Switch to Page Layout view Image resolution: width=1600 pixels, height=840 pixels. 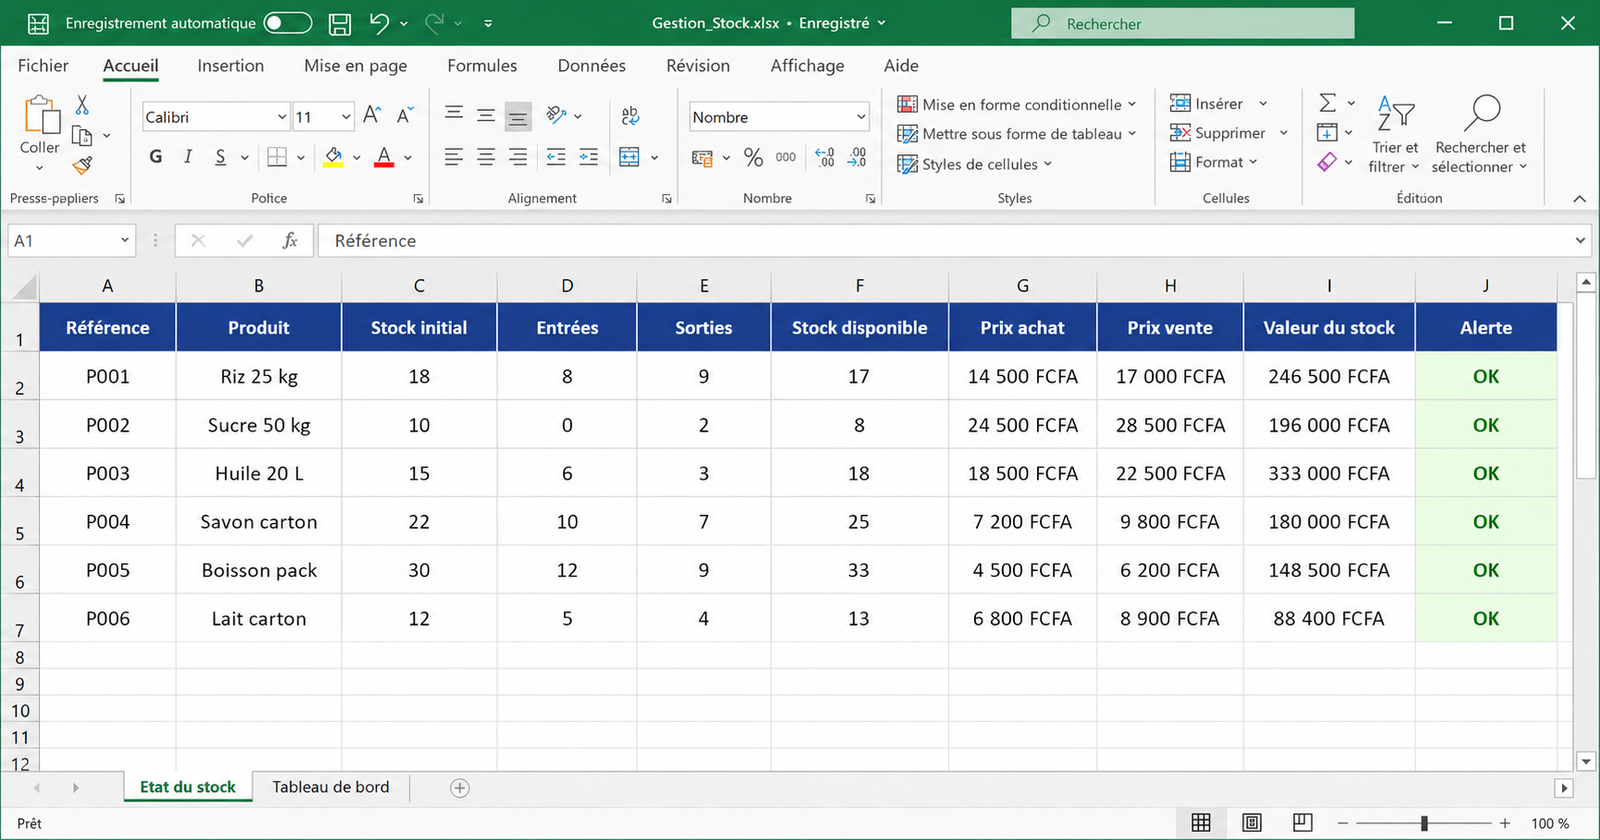pos(1252,822)
